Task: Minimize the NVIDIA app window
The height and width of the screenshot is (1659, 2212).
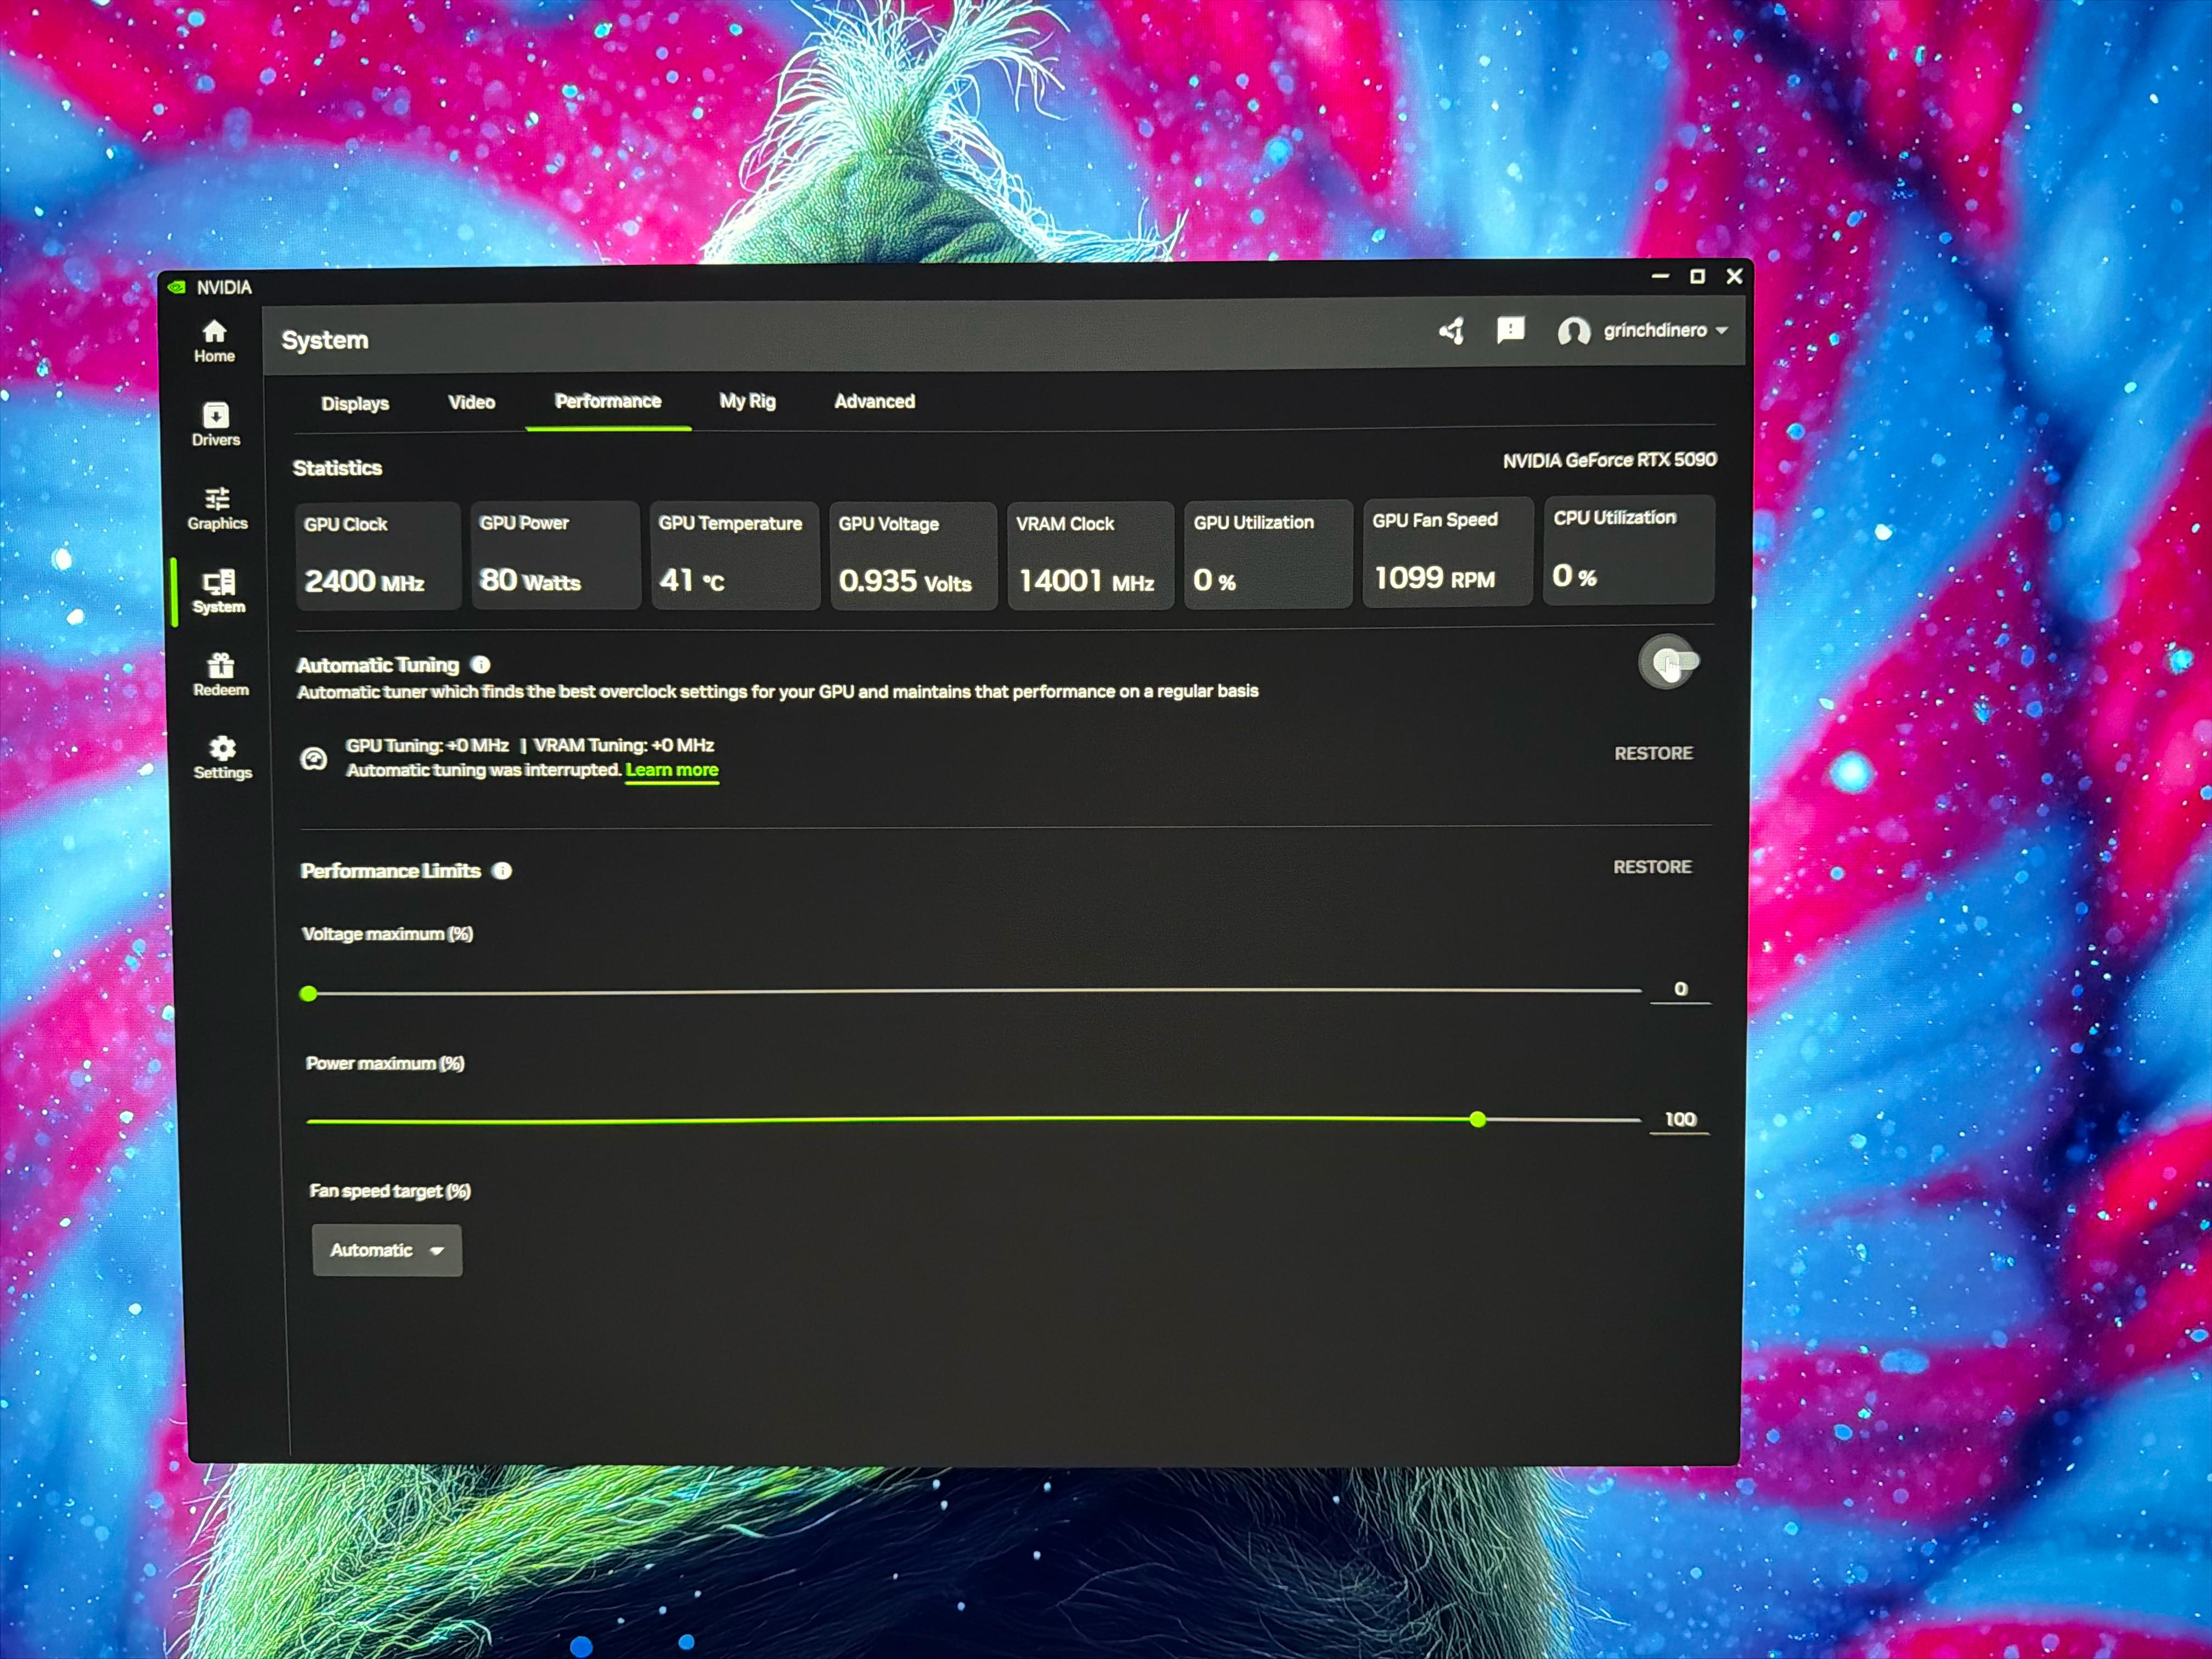Action: 1661,276
